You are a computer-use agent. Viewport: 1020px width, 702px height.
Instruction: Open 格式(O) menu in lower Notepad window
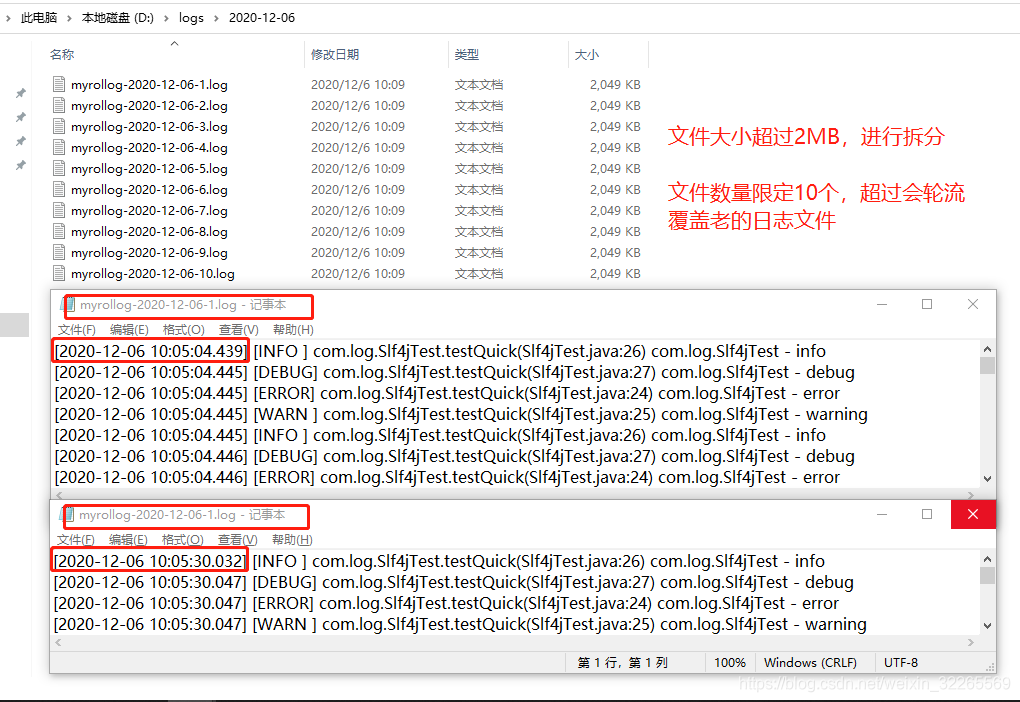[183, 540]
